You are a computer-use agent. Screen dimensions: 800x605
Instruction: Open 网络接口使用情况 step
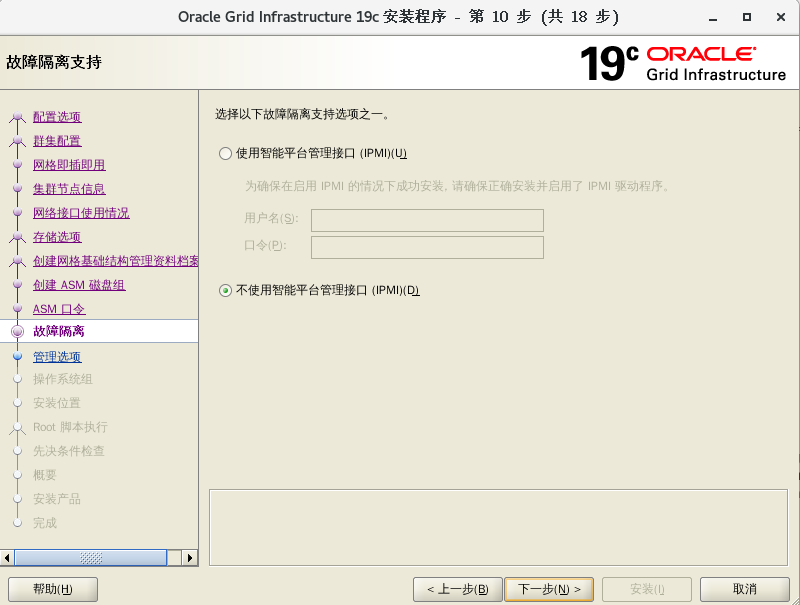81,213
